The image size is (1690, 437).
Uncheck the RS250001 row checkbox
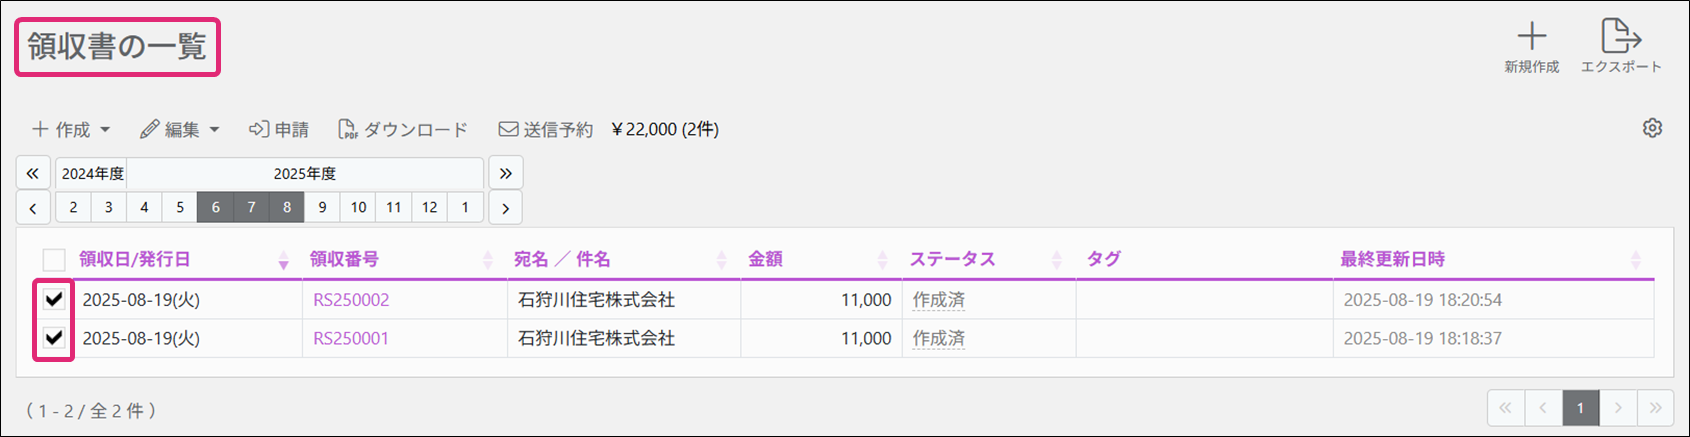pyautogui.click(x=54, y=338)
